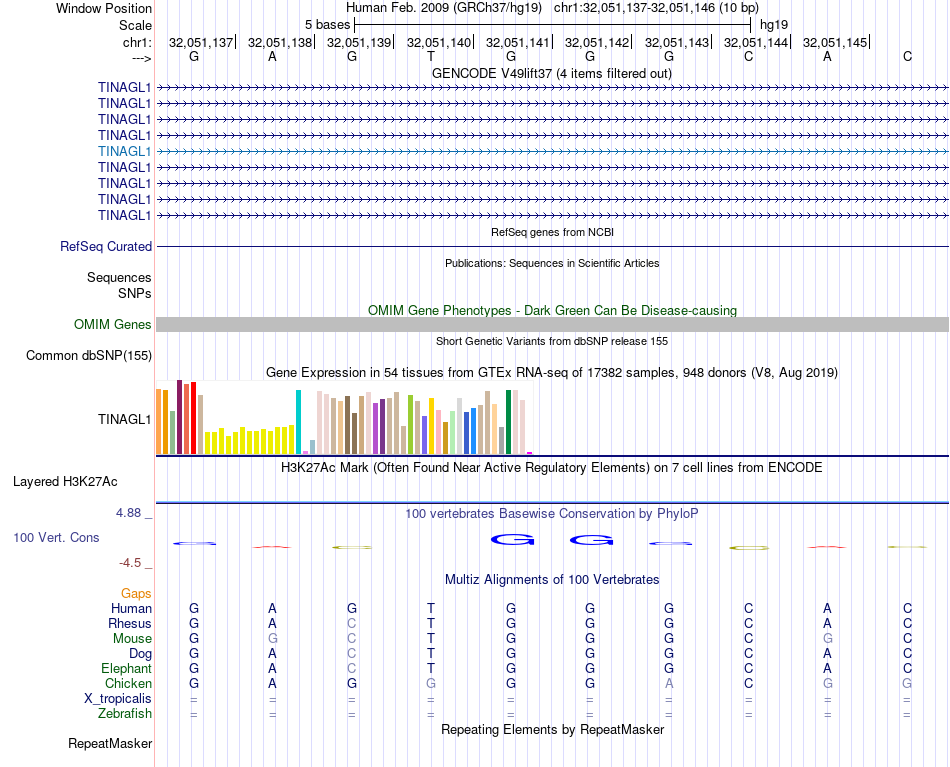Click the Chicken species alignment label
The width and height of the screenshot is (950, 767).
pyautogui.click(x=128, y=683)
